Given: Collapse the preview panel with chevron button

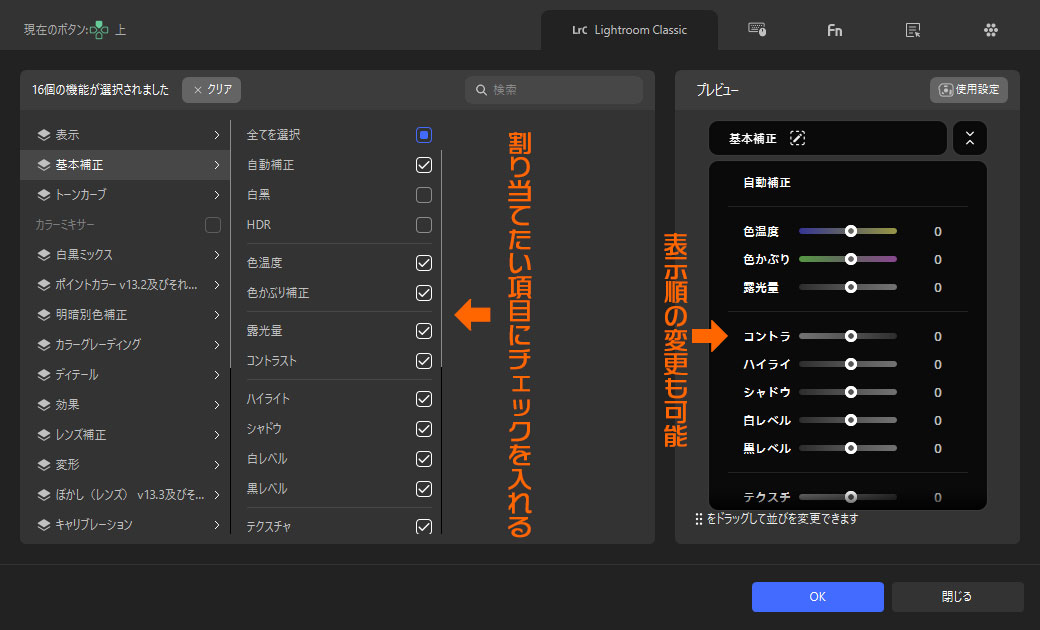Looking at the screenshot, I should (x=969, y=139).
